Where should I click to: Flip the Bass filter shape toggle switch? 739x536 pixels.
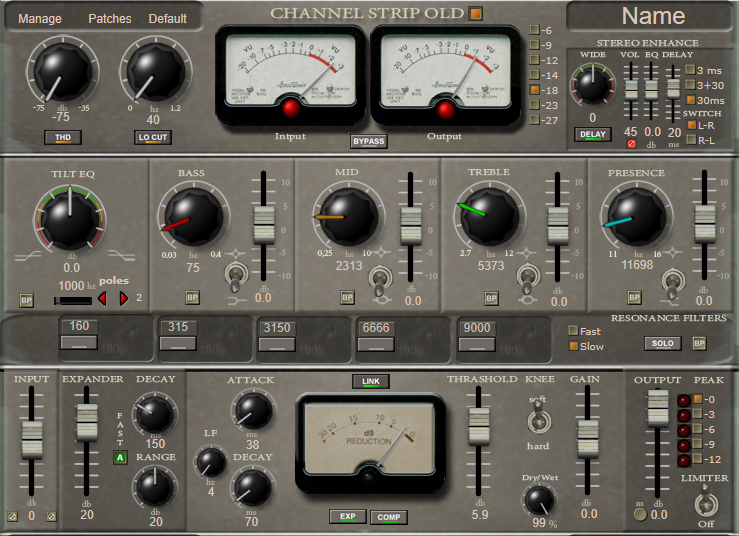coord(235,278)
